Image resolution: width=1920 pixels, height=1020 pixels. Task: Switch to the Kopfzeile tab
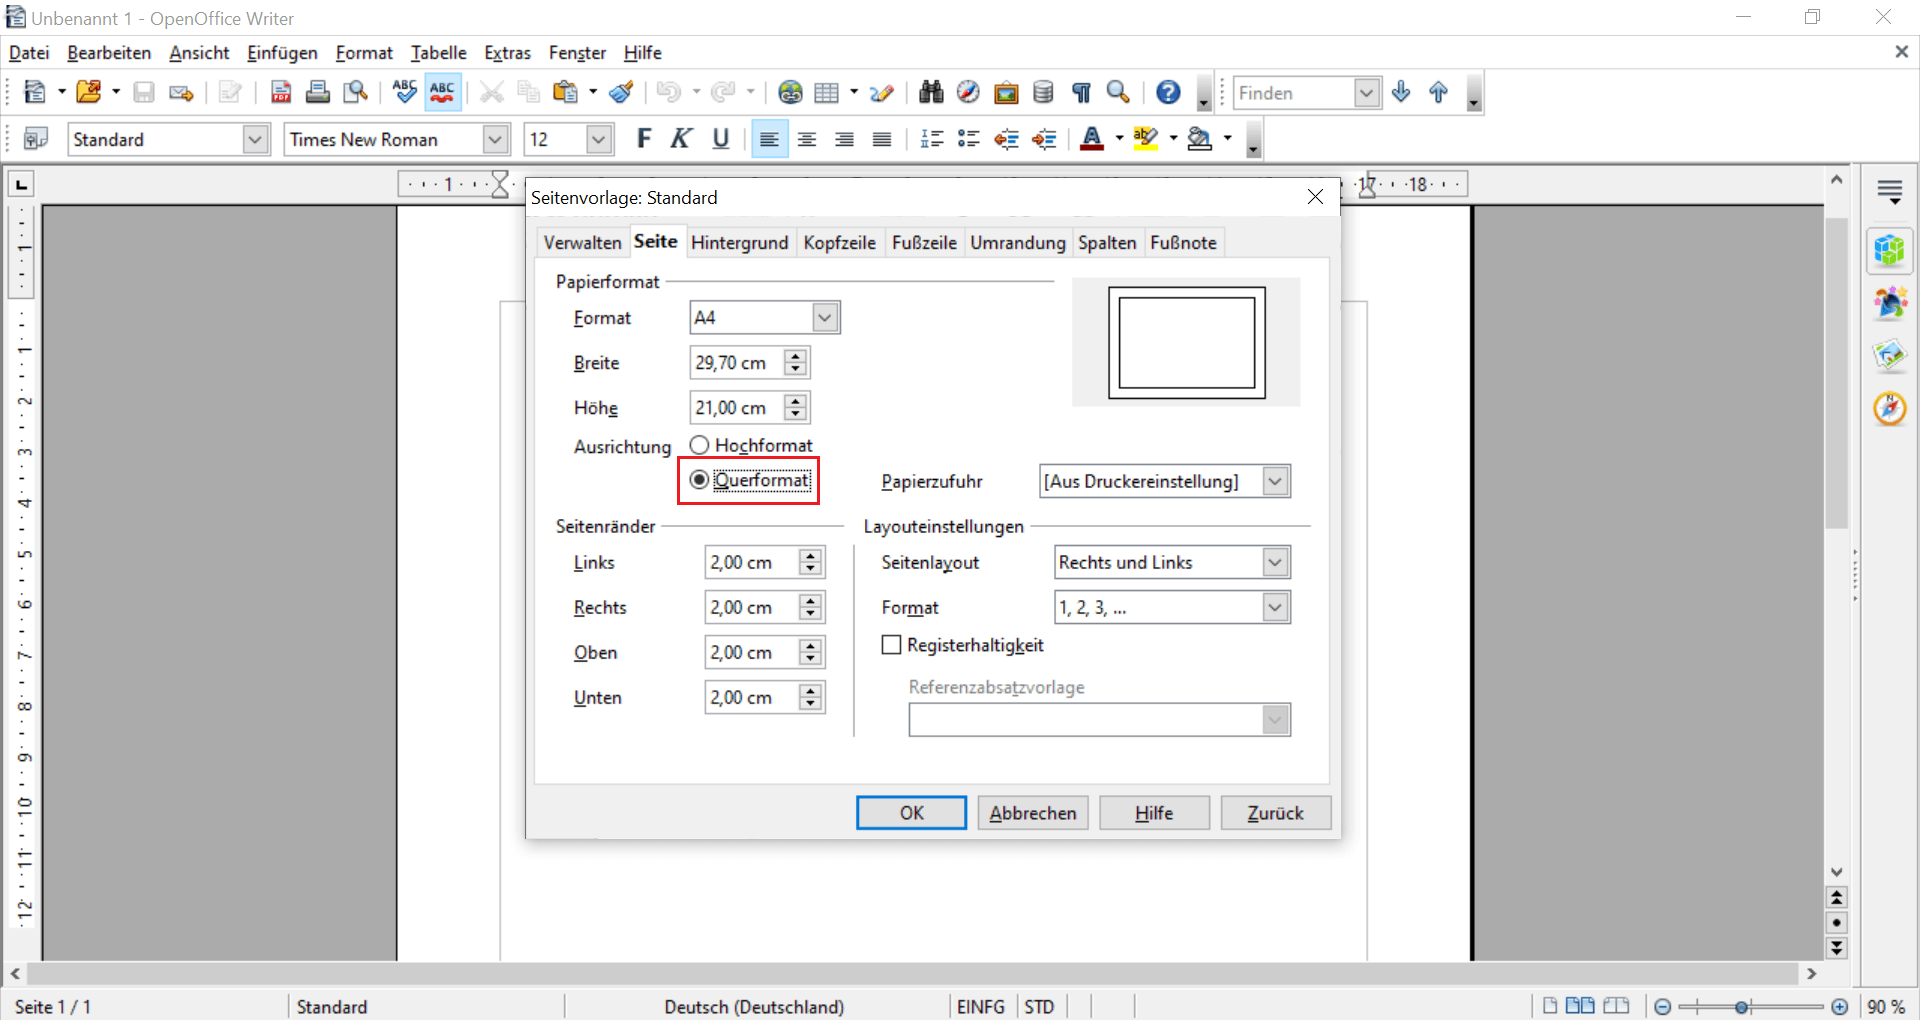(x=839, y=242)
